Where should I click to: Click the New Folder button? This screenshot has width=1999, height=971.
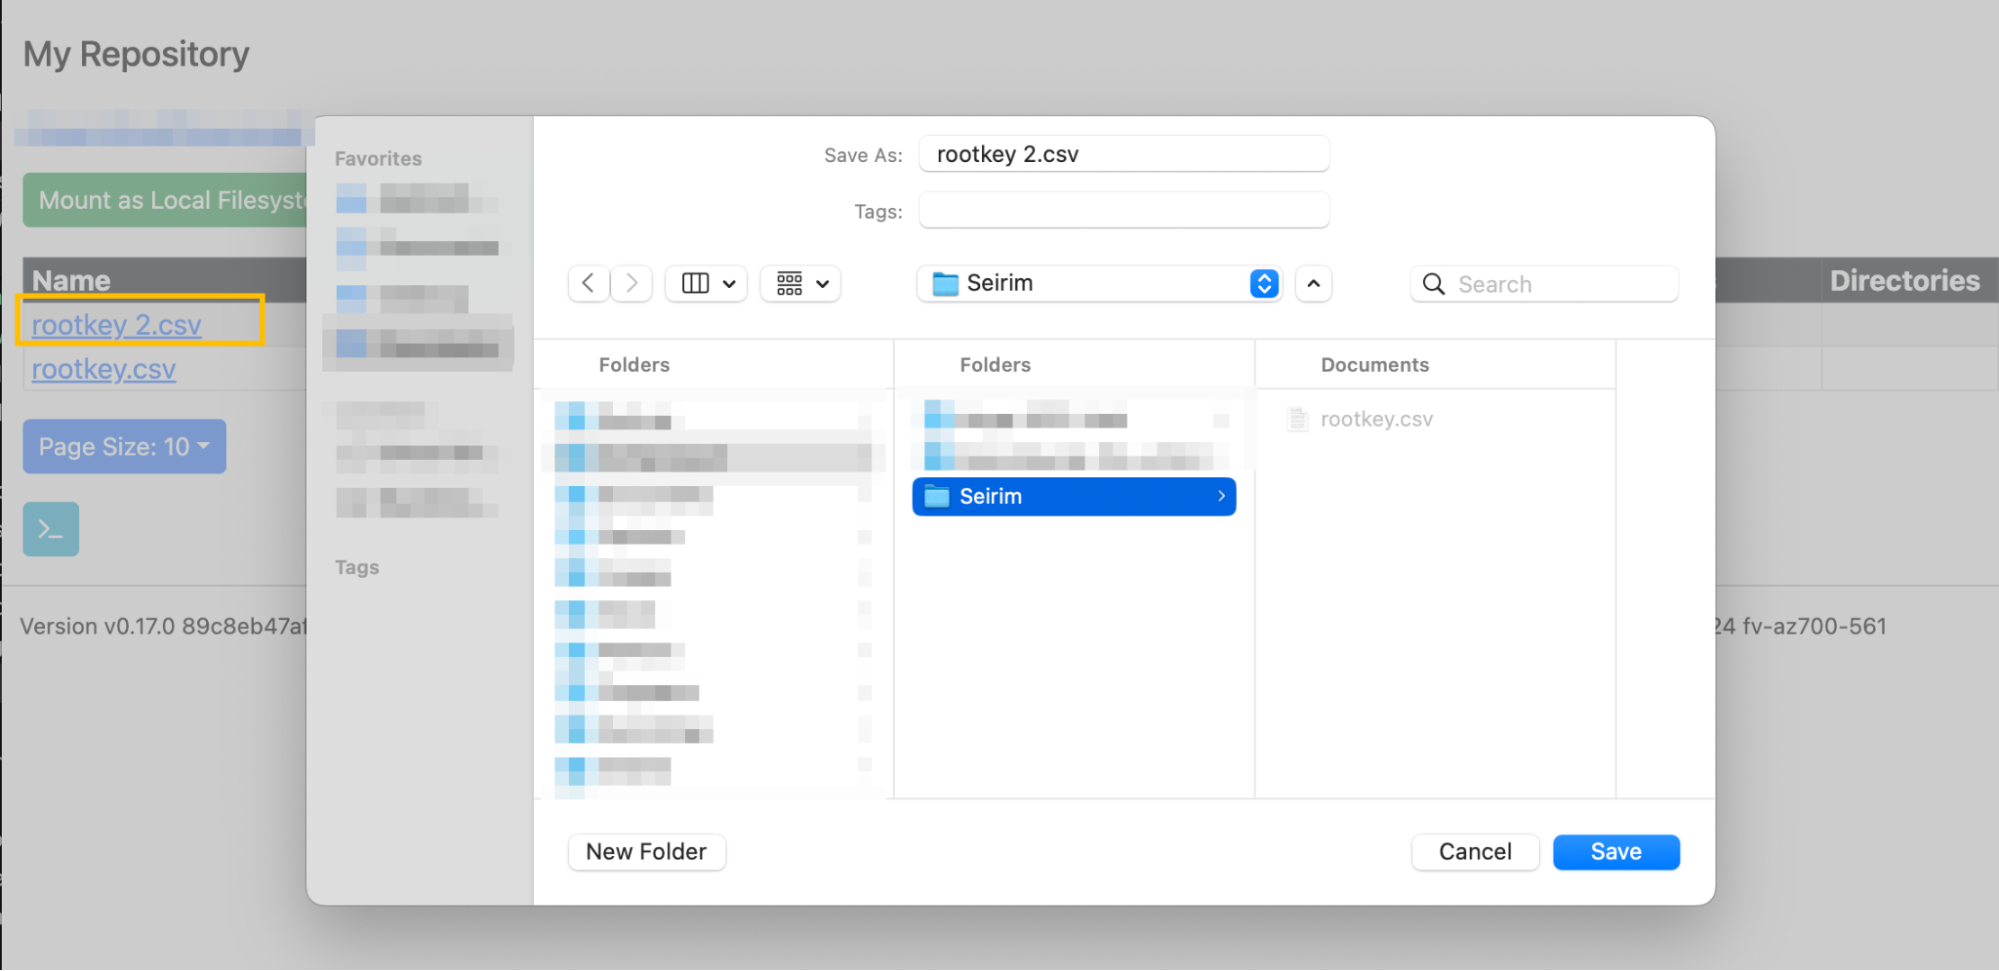point(647,852)
